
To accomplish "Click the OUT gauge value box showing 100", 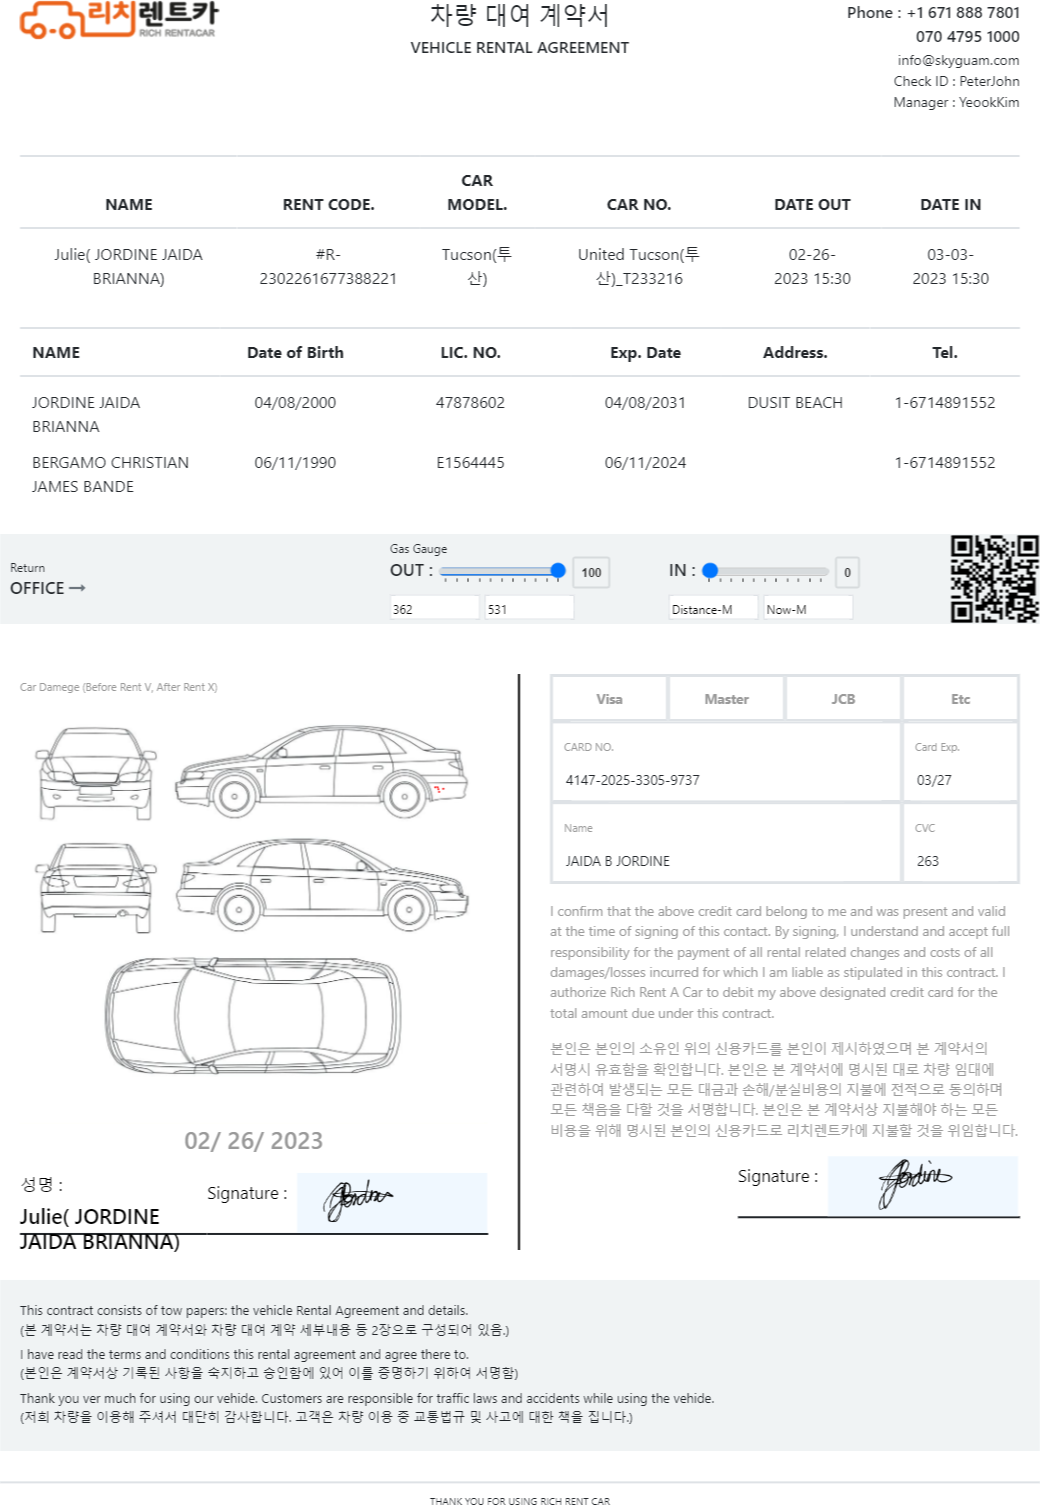I will coord(591,572).
